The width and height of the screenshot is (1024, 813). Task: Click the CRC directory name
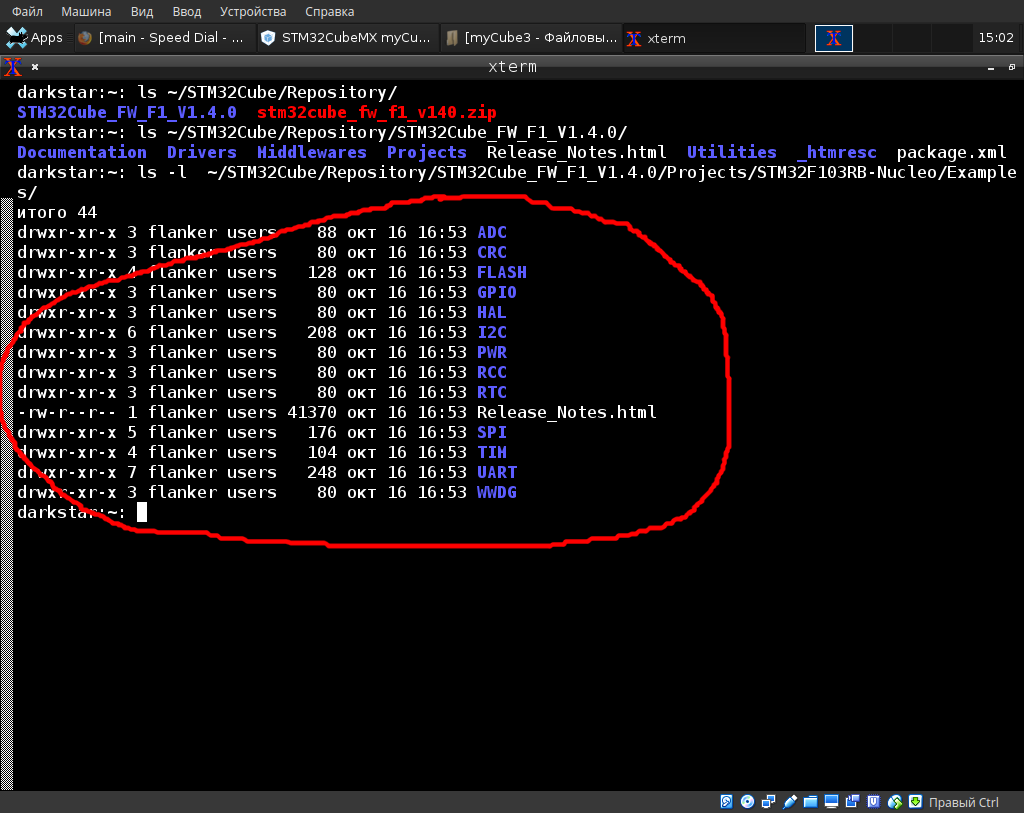point(492,252)
